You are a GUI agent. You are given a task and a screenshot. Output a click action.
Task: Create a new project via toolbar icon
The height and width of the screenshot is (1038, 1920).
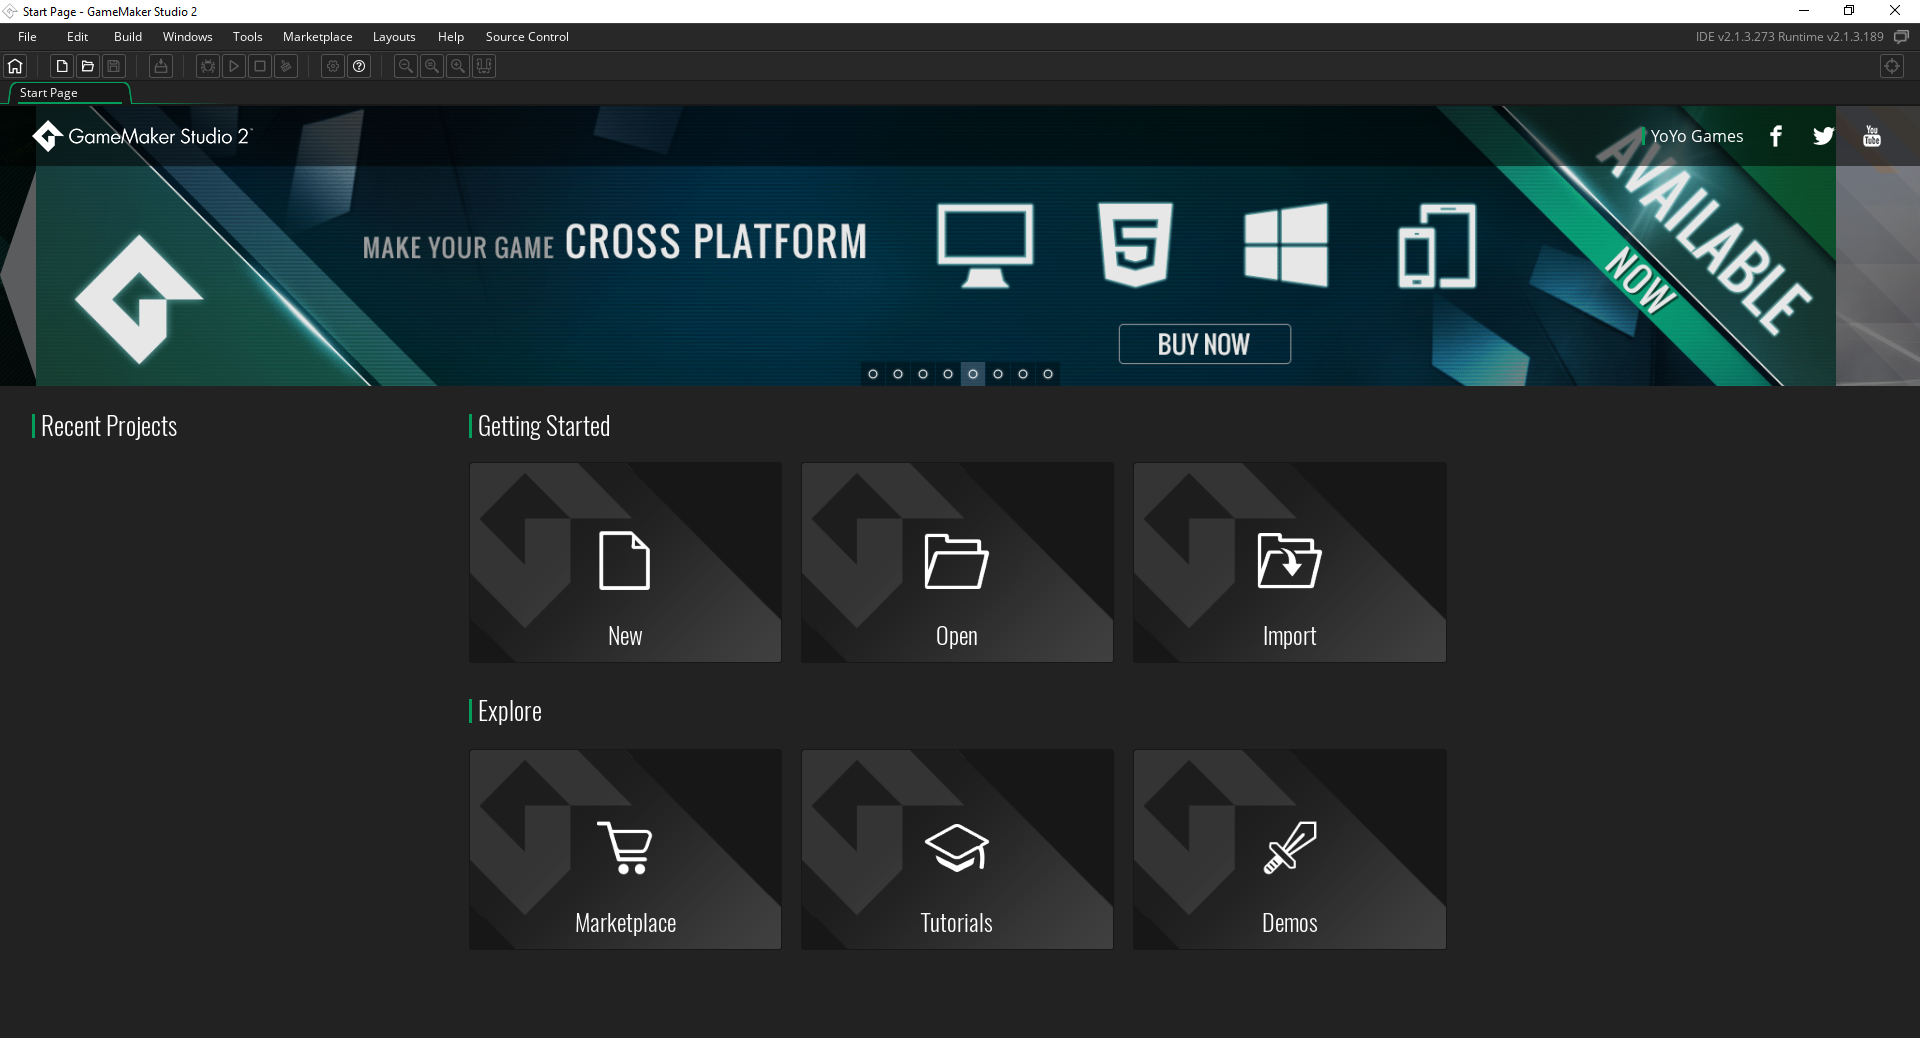[62, 66]
